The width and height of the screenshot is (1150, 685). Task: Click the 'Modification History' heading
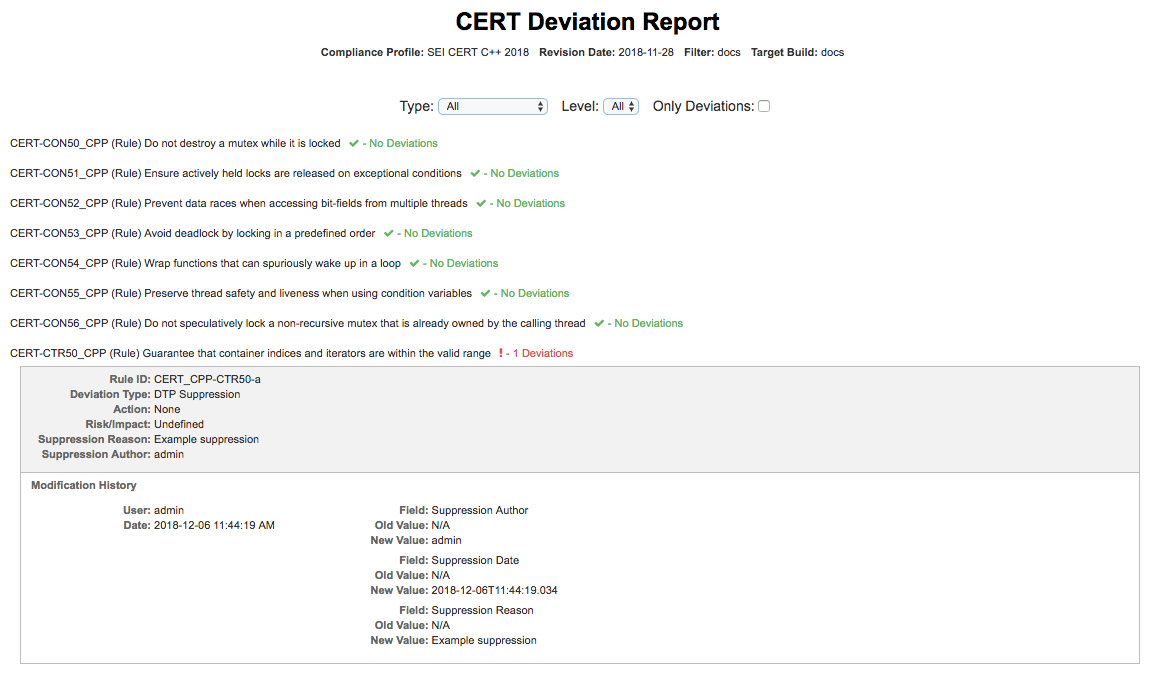point(84,486)
